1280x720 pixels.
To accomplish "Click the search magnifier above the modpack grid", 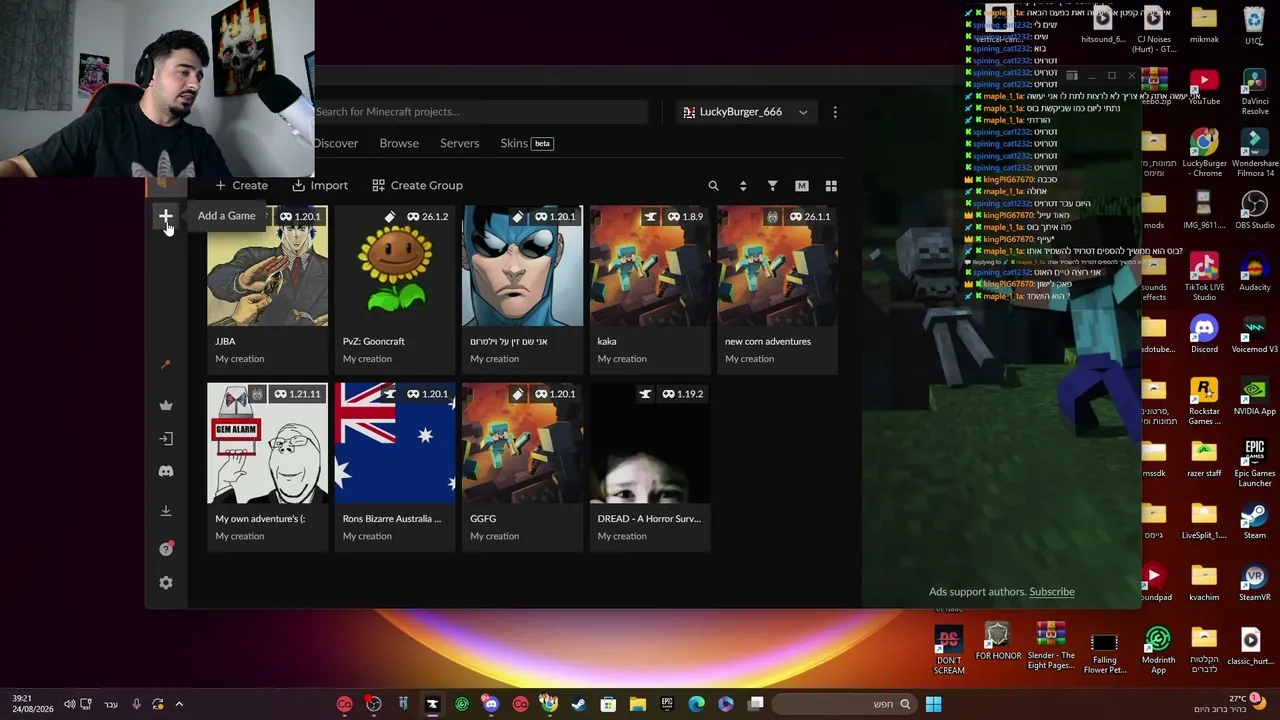I will click(713, 186).
